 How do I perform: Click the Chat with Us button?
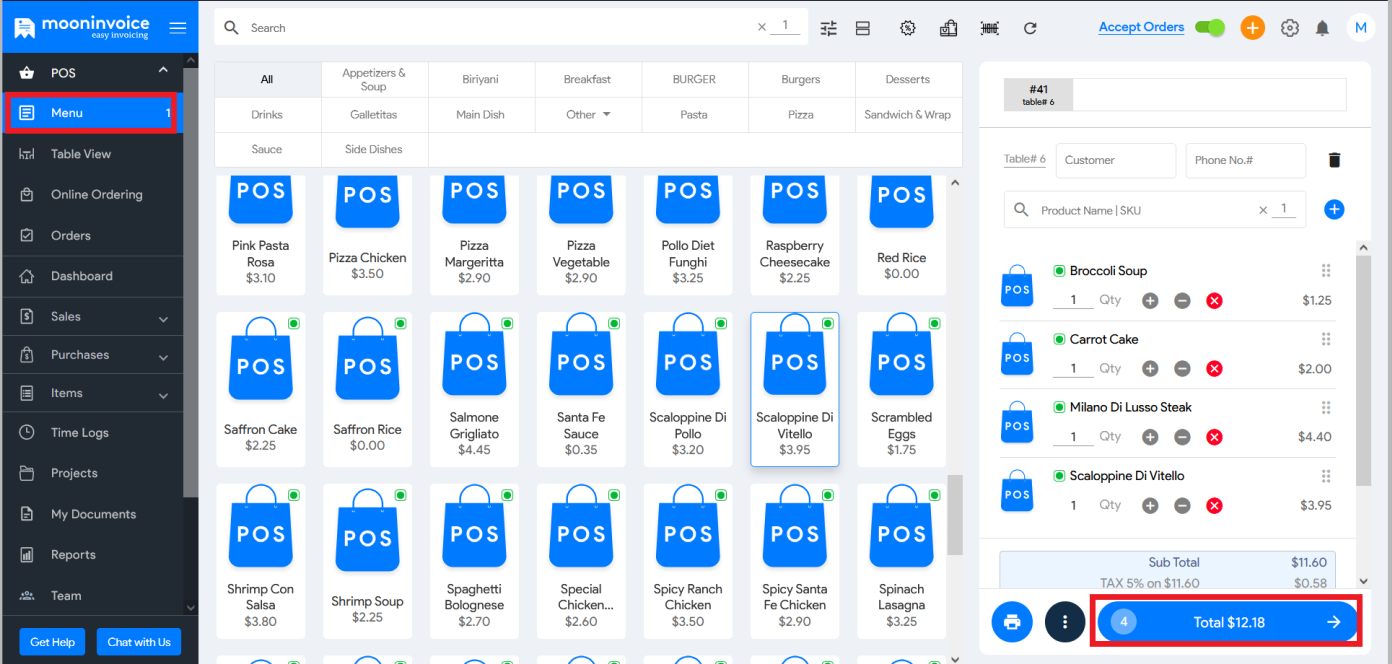pos(138,642)
